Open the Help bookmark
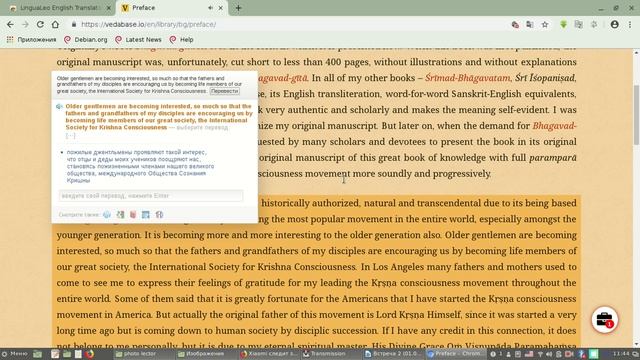The width and height of the screenshot is (640, 360). pyautogui.click(x=182, y=40)
